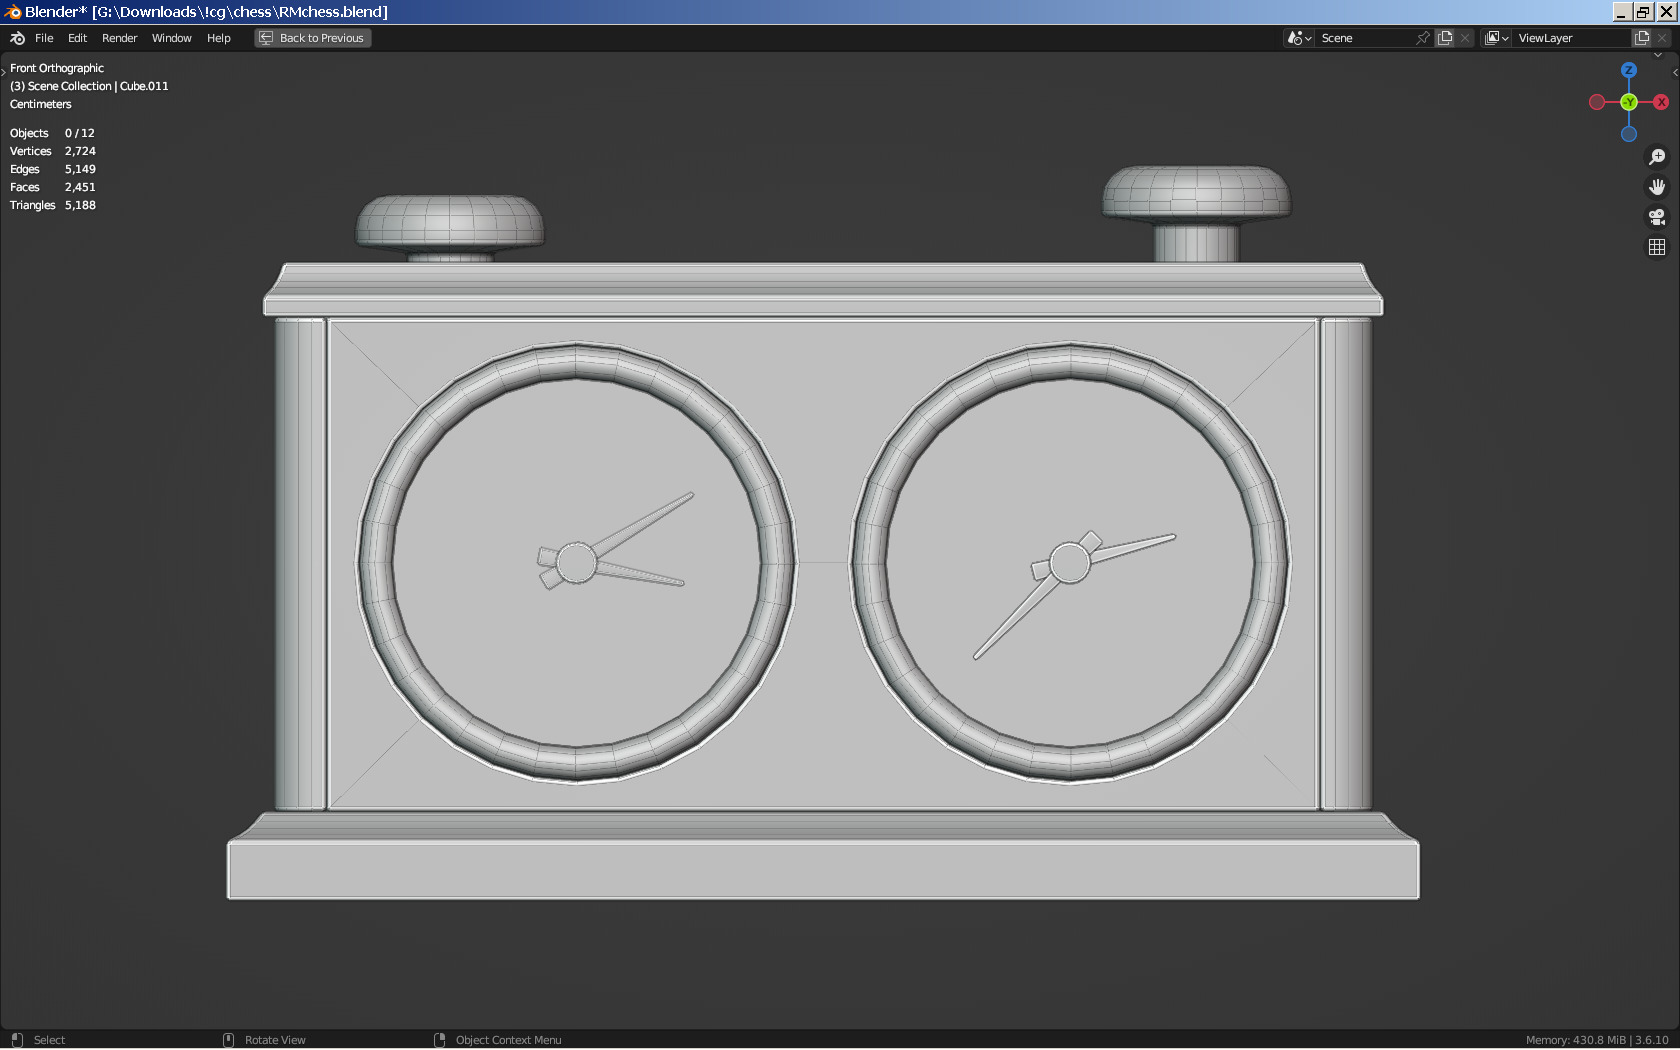Remove the ViewLayer with its X button

(x=1662, y=38)
